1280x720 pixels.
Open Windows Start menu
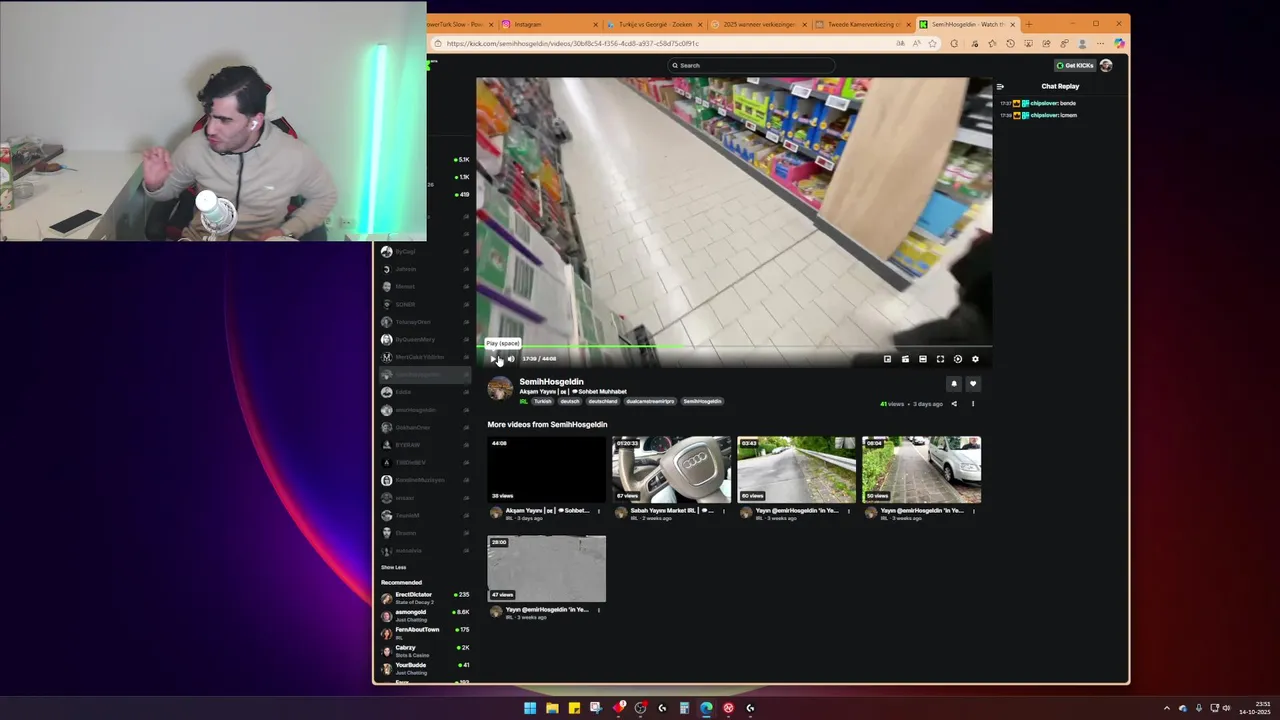[x=530, y=708]
